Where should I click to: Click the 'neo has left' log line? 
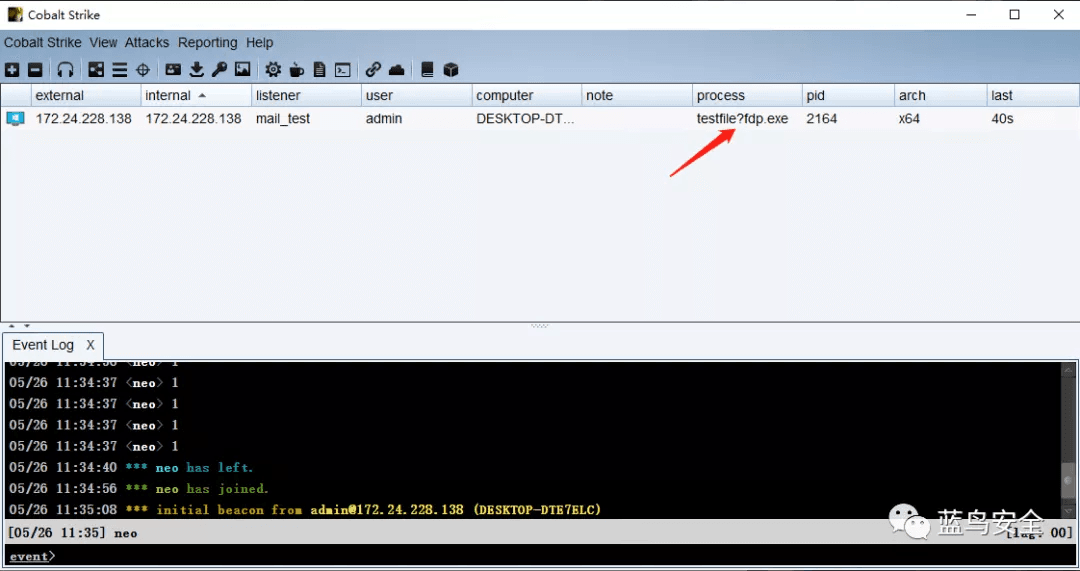(131, 467)
